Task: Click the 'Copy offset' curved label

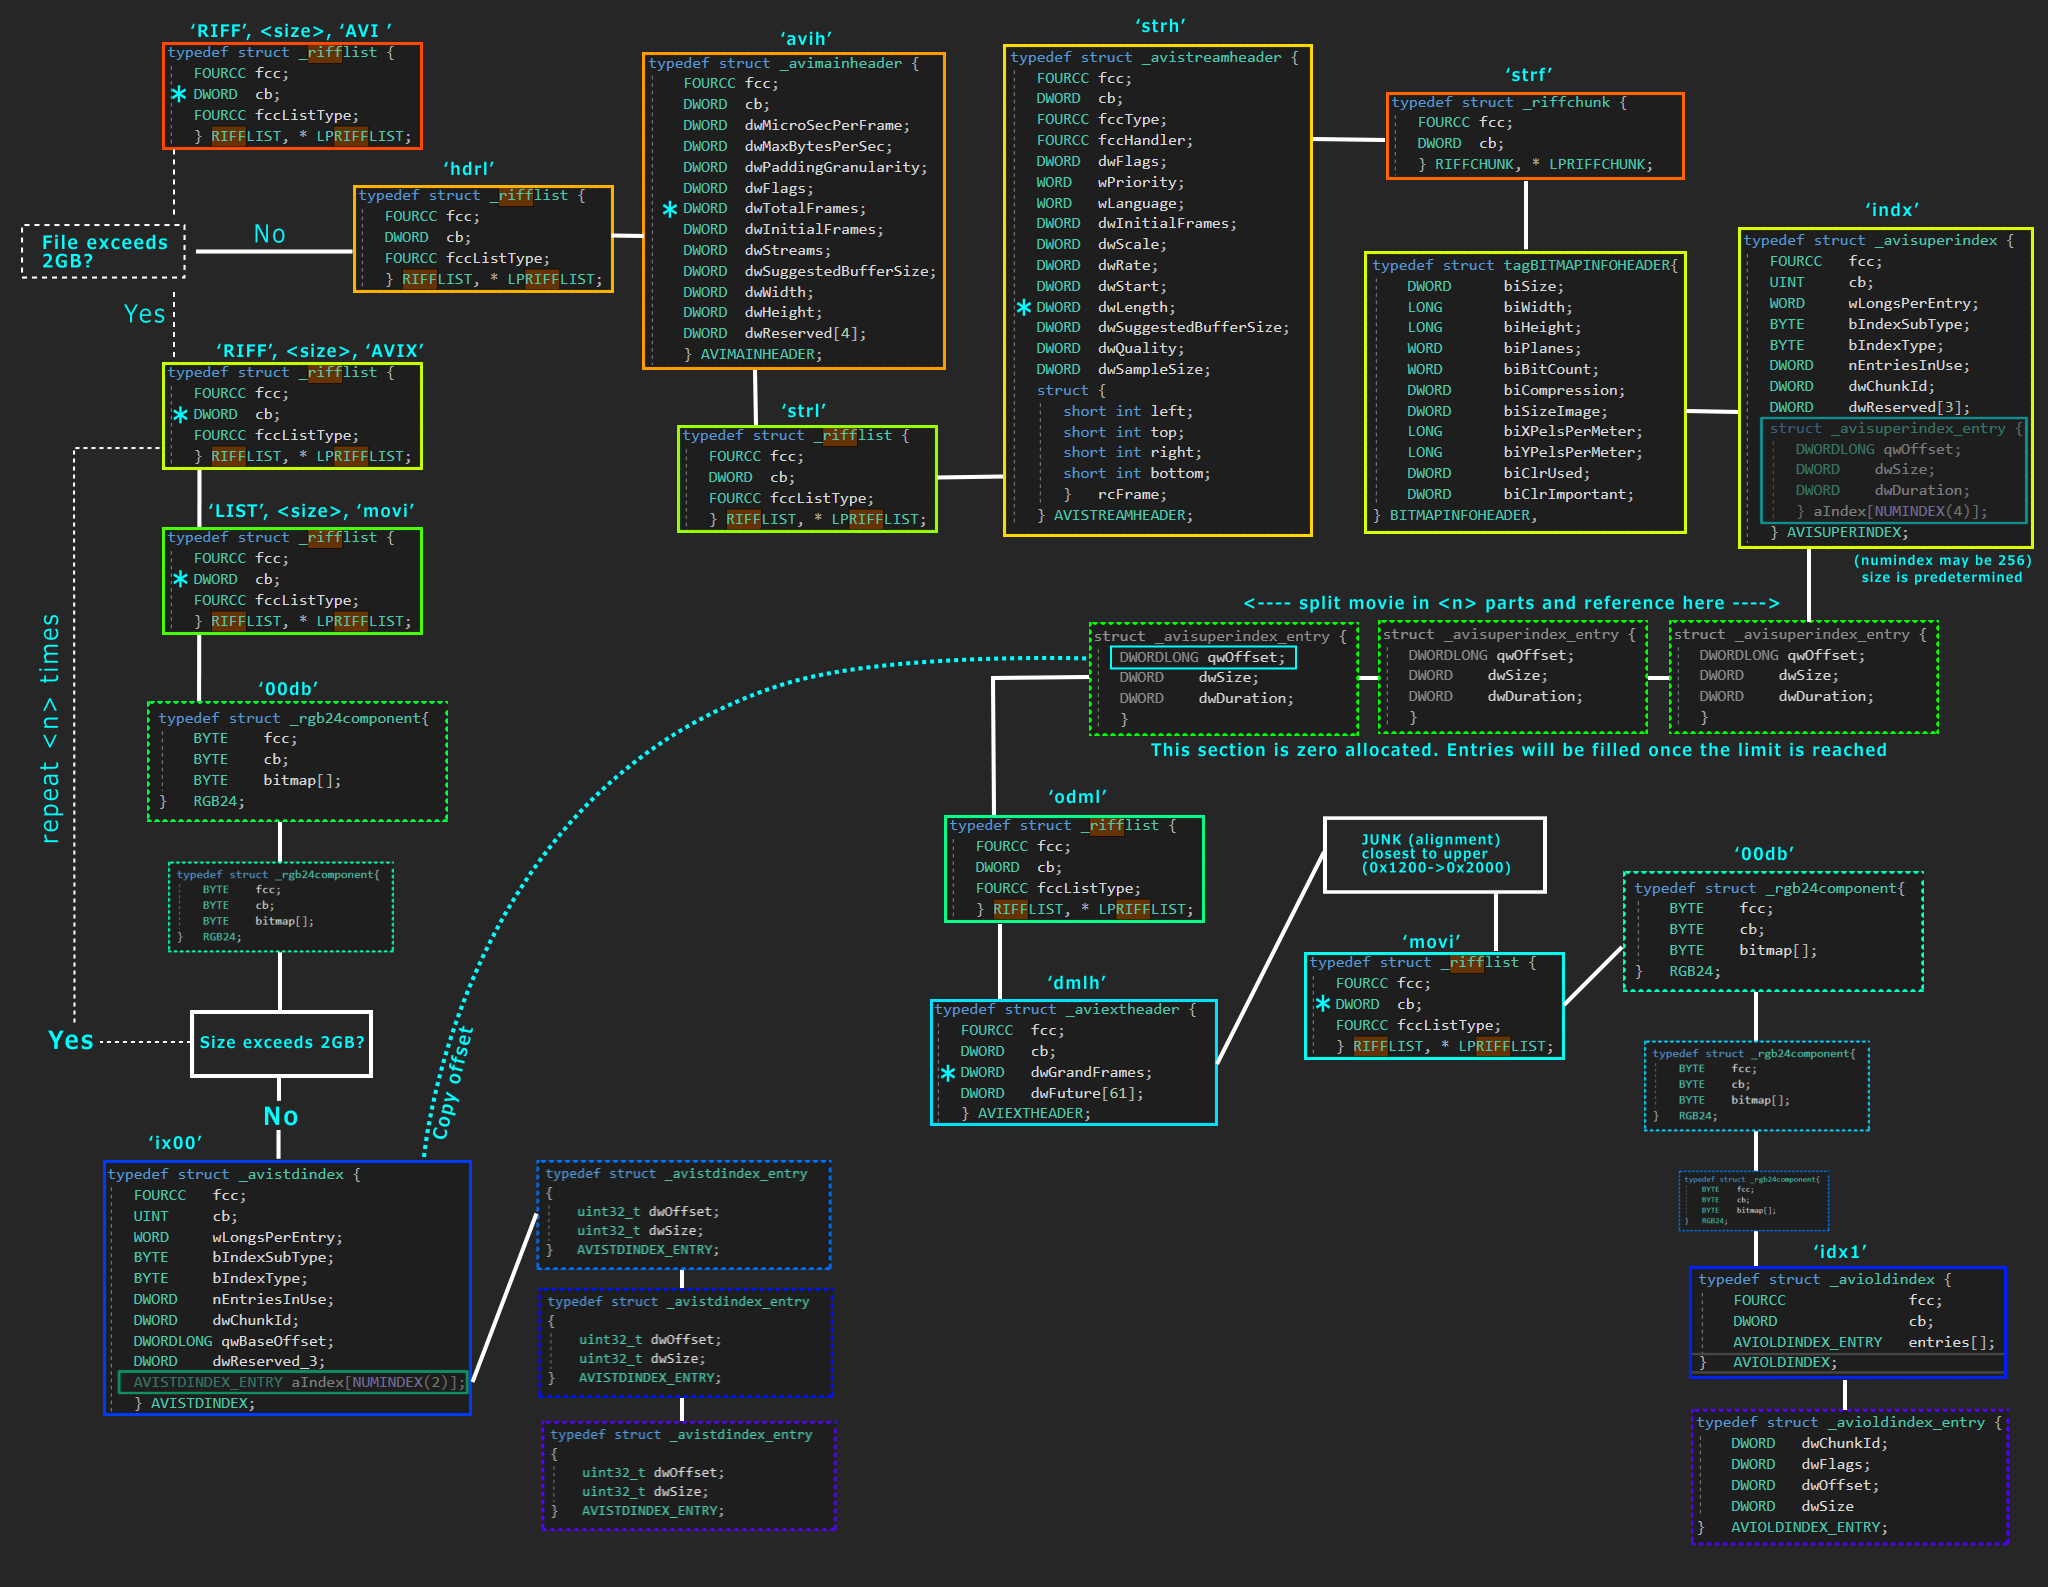Action: [452, 1083]
